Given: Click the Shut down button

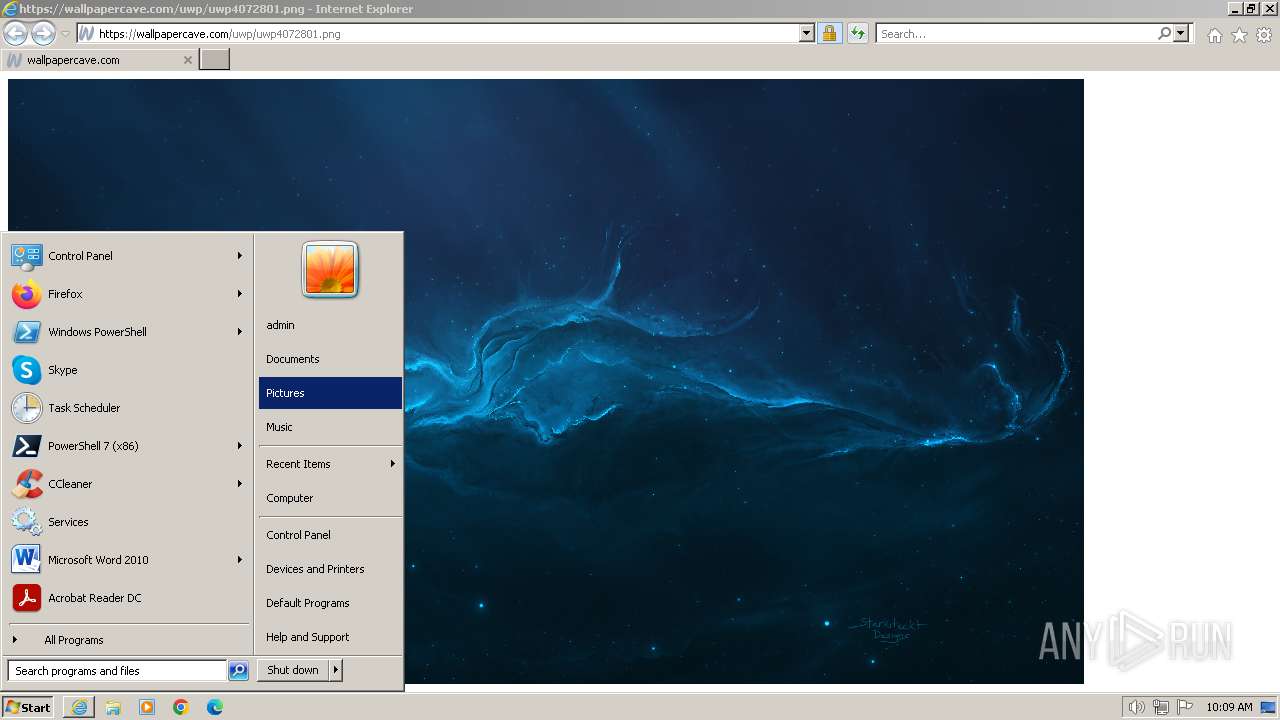Looking at the screenshot, I should (293, 670).
